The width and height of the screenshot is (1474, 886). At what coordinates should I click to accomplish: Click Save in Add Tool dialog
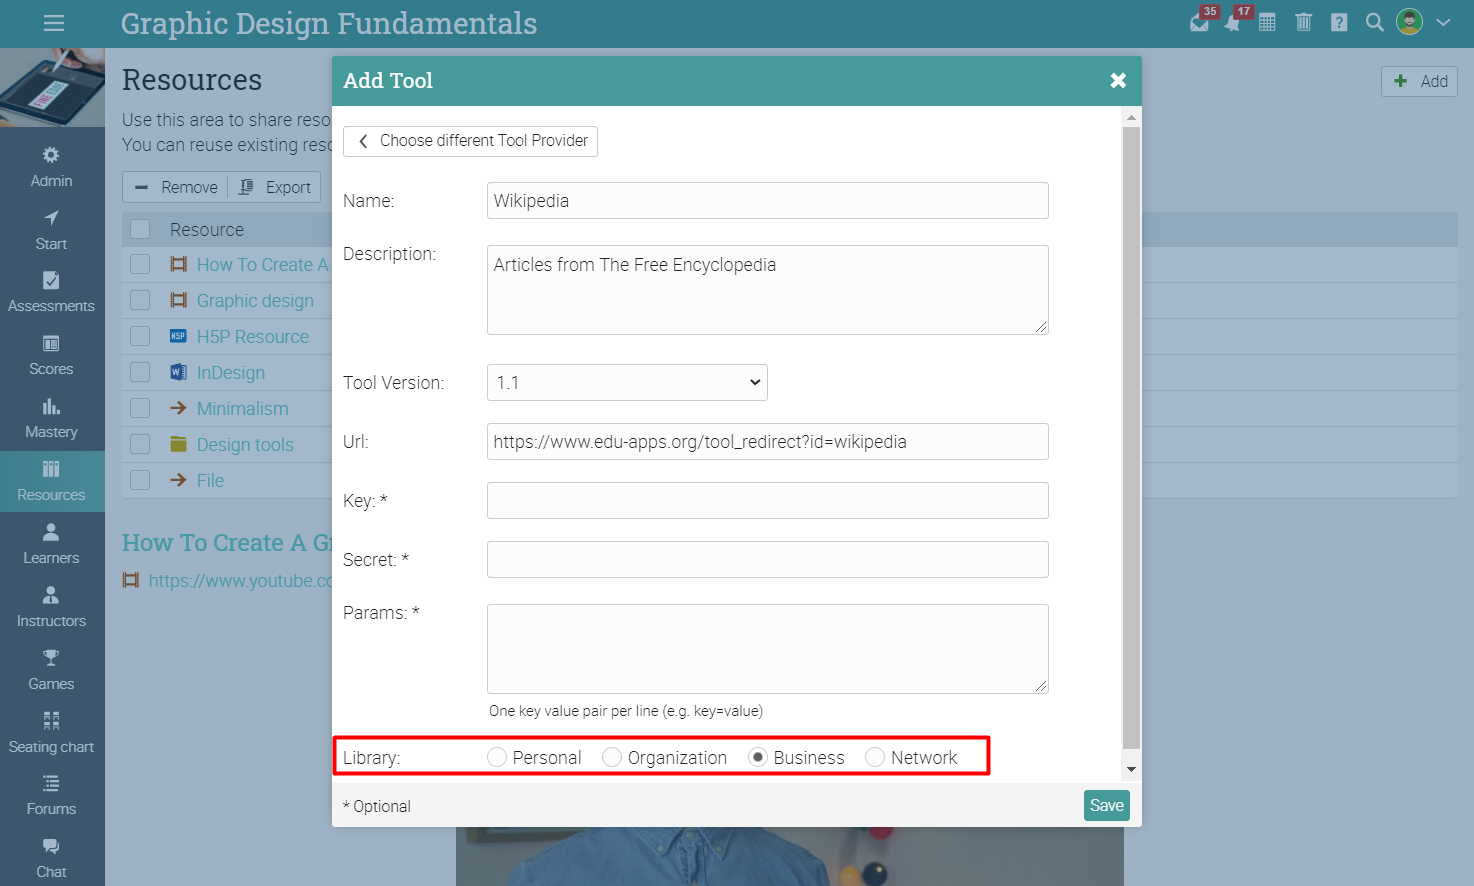pyautogui.click(x=1106, y=805)
